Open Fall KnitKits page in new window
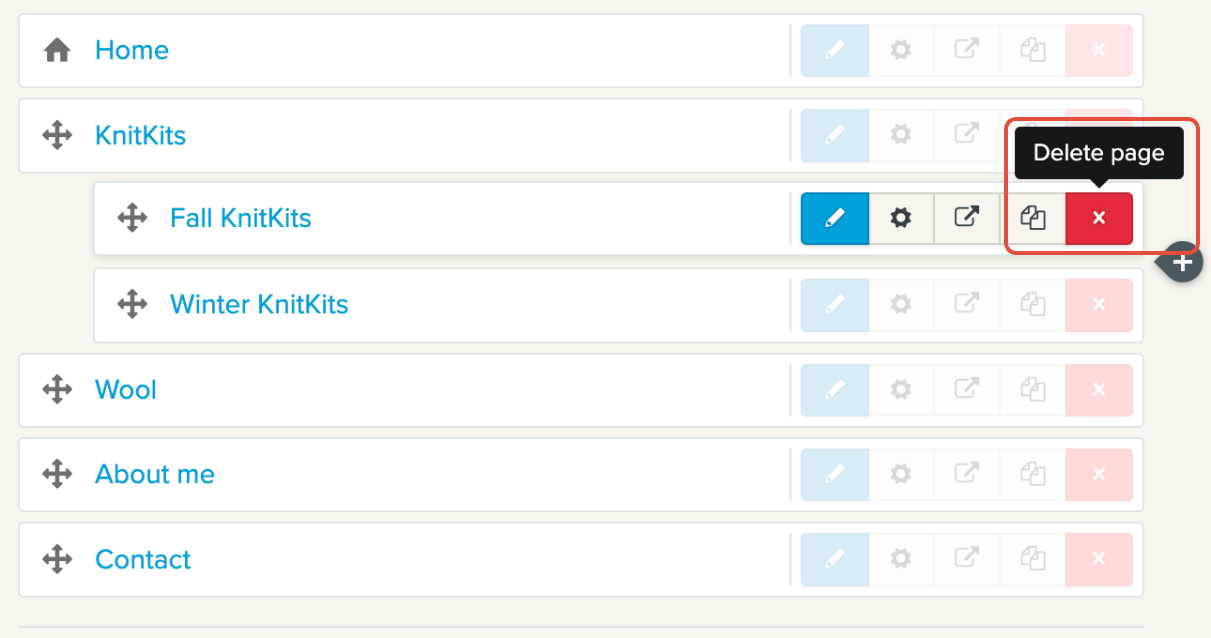The width and height of the screenshot is (1211, 638). 966,218
